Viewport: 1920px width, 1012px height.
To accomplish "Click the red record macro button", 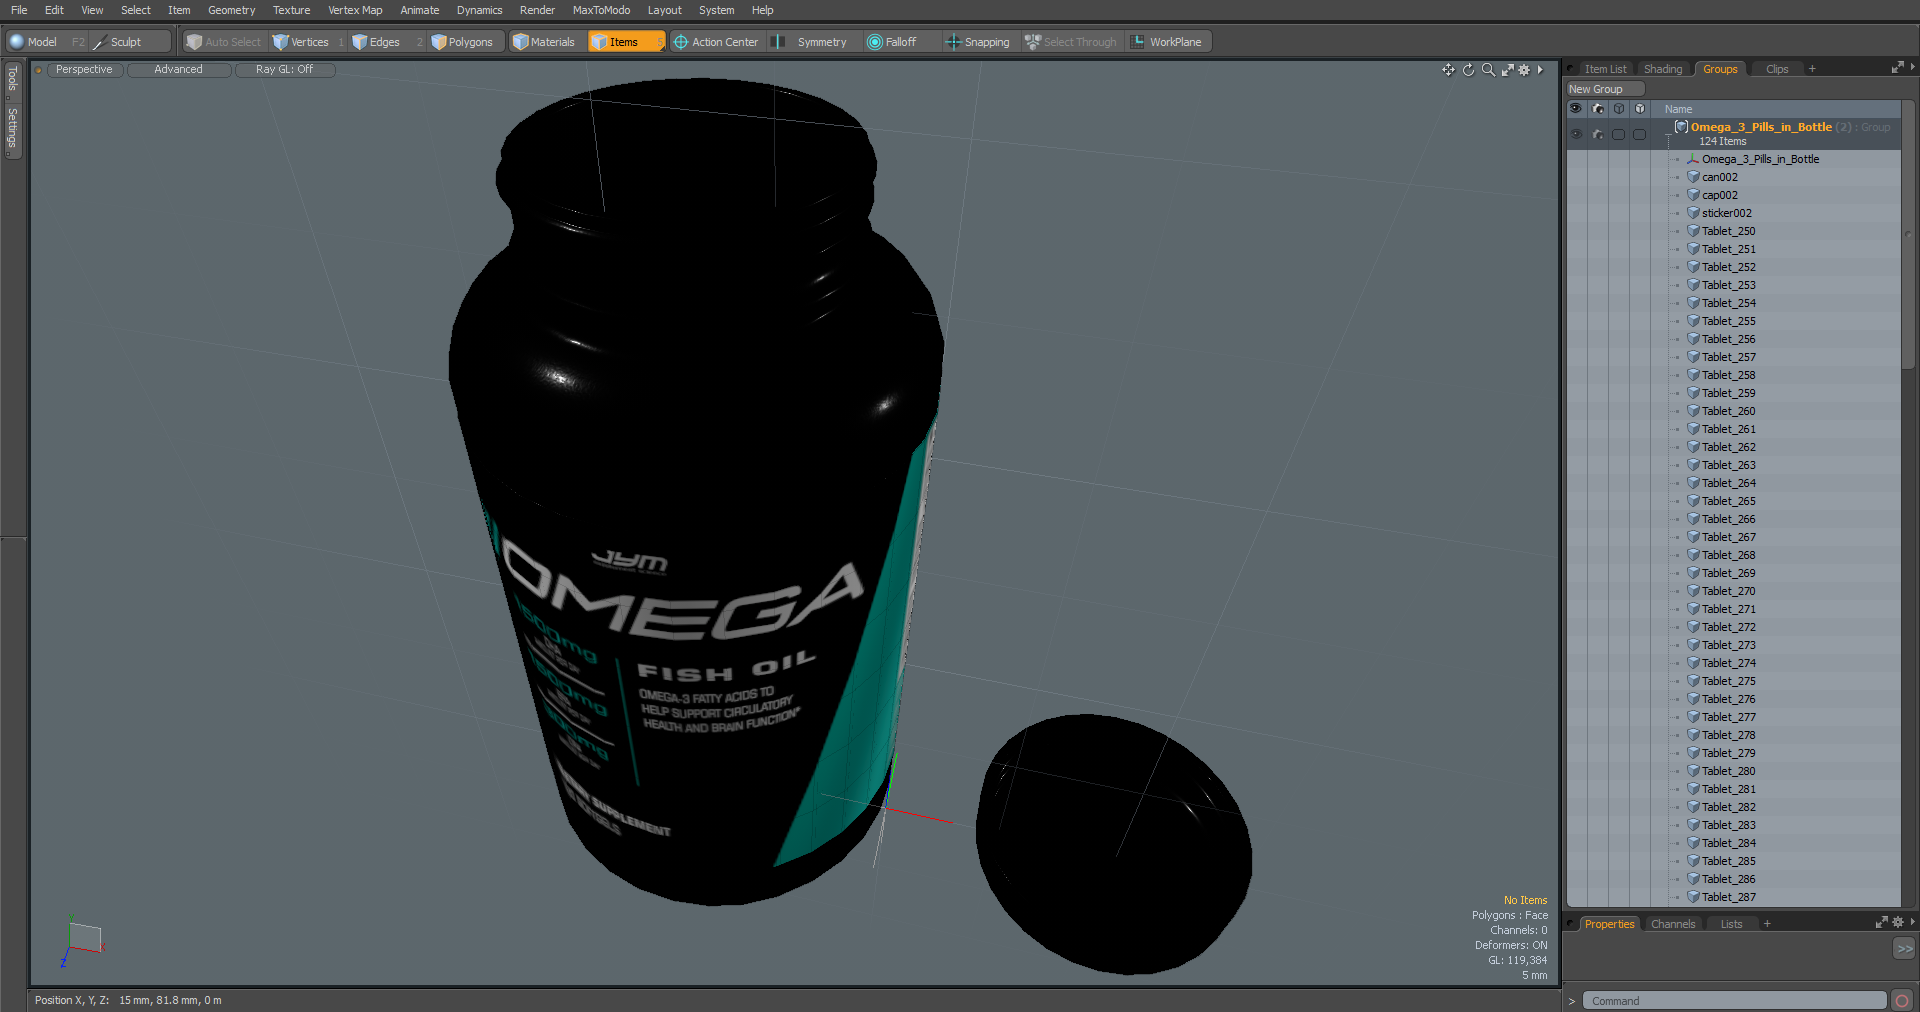I will coord(1902,1001).
